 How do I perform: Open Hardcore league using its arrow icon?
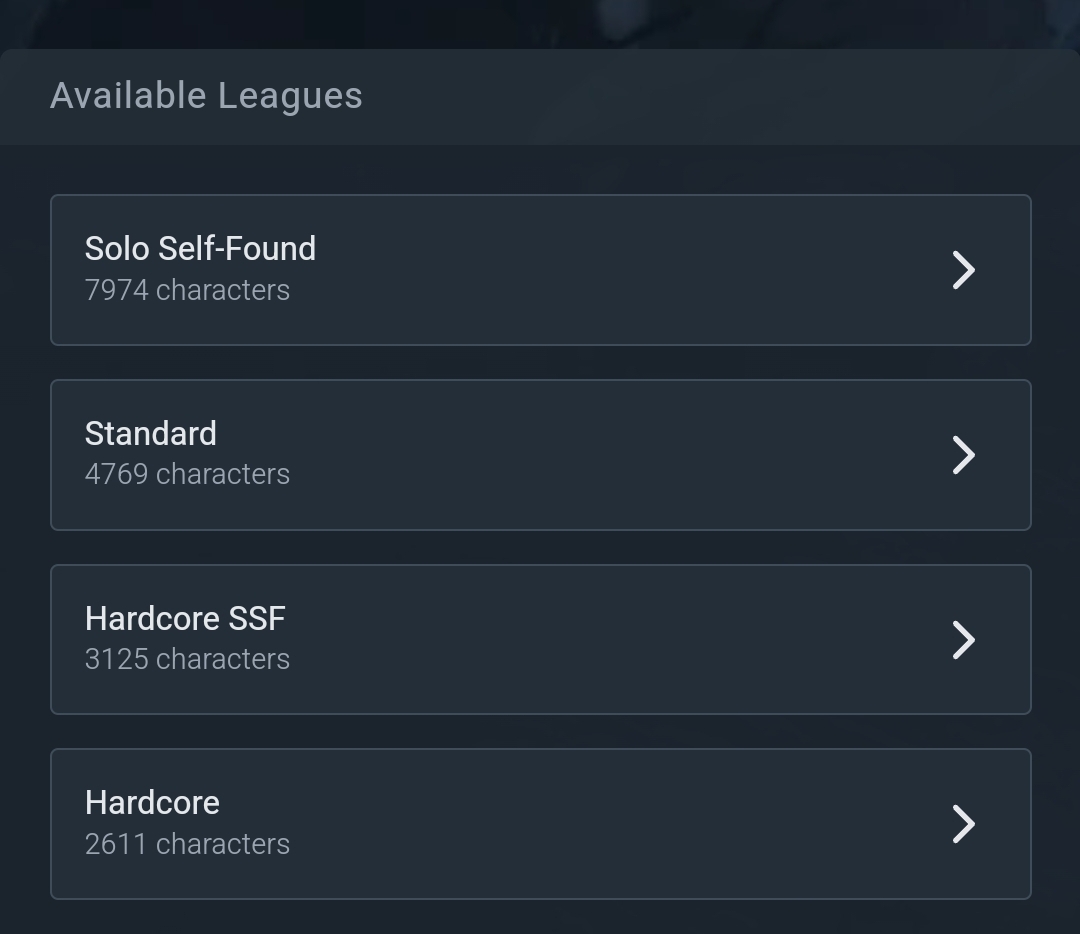[964, 824]
